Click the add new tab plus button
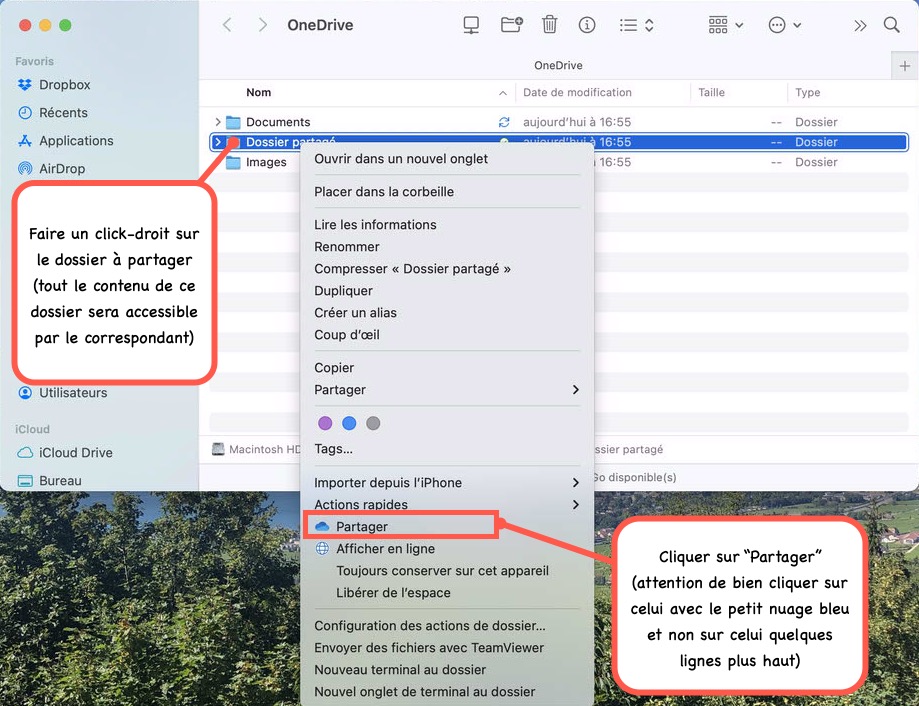This screenshot has height=706, width=919. [905, 65]
